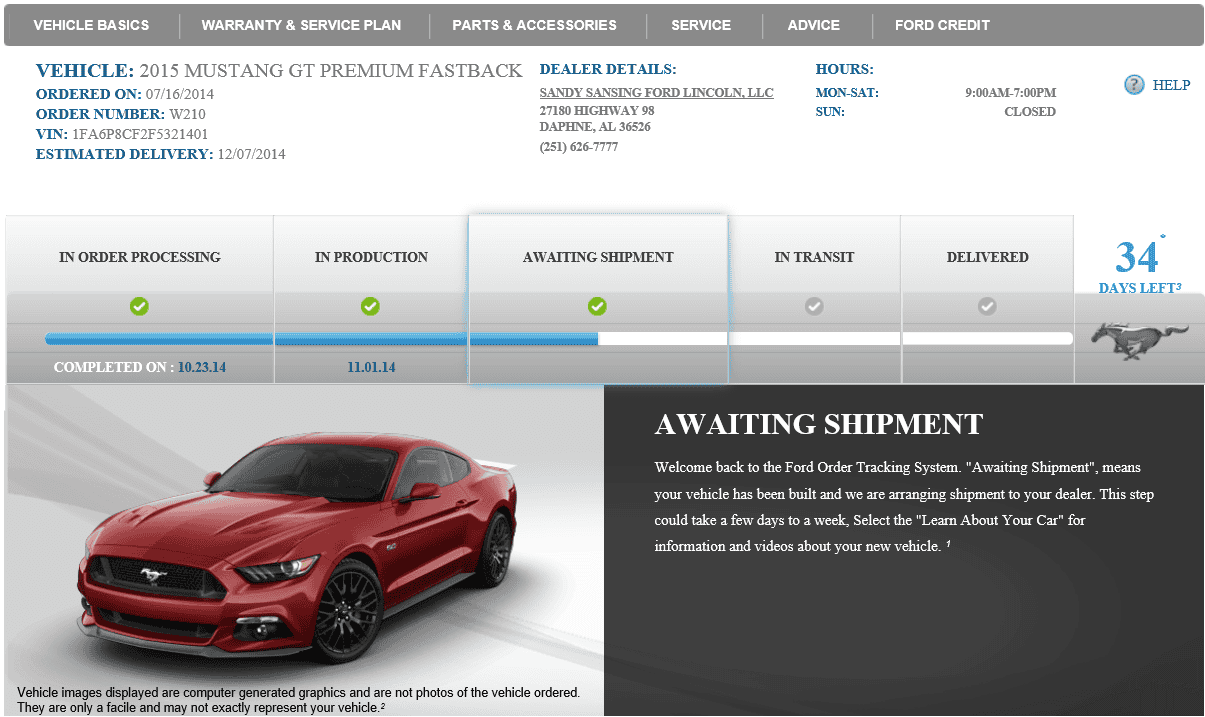Viewport: 1205px width, 717px height.
Task: Click the estimated delivery date 12/07/2014
Action: [x=252, y=154]
